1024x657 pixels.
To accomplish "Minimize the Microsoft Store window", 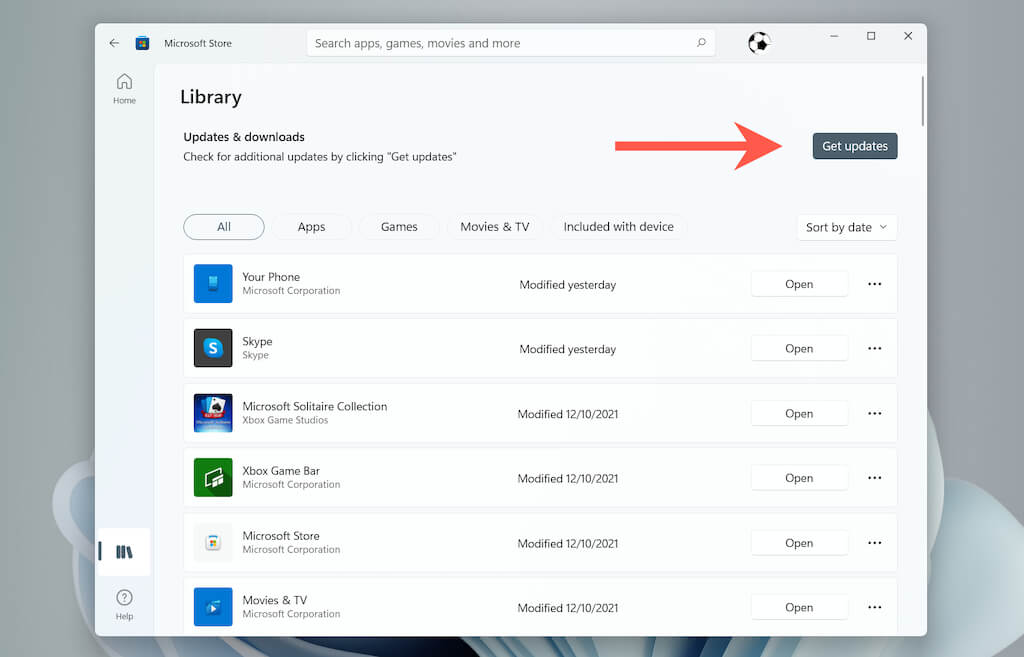I will click(834, 36).
